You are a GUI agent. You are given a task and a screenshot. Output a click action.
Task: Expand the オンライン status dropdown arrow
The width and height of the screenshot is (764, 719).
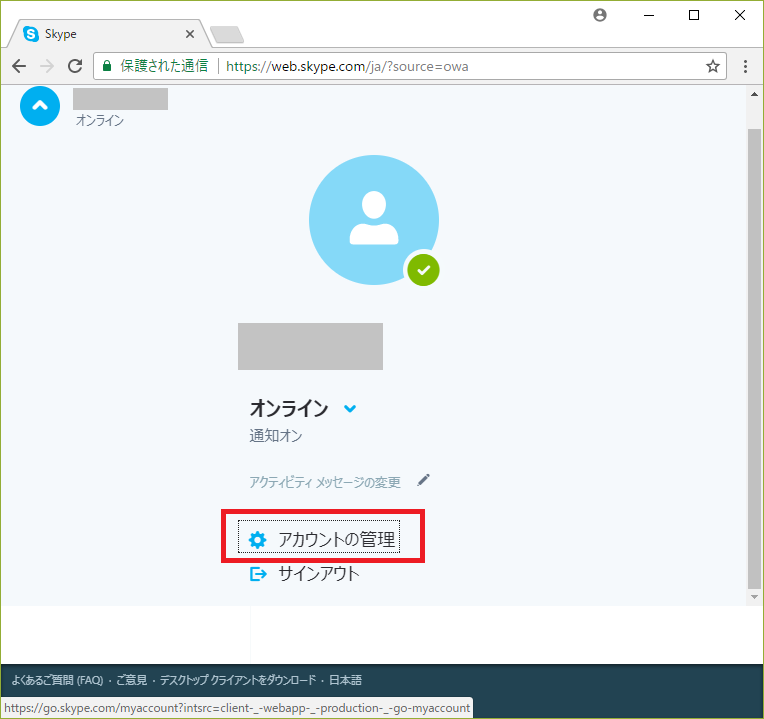[350, 409]
